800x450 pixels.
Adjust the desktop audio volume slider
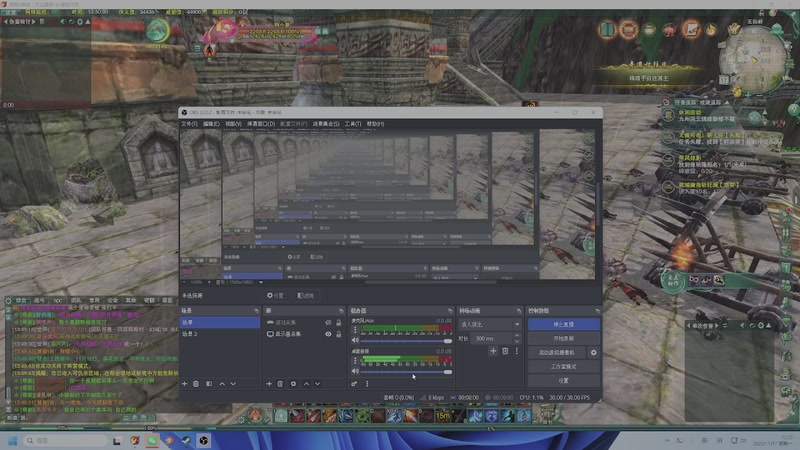(406, 371)
